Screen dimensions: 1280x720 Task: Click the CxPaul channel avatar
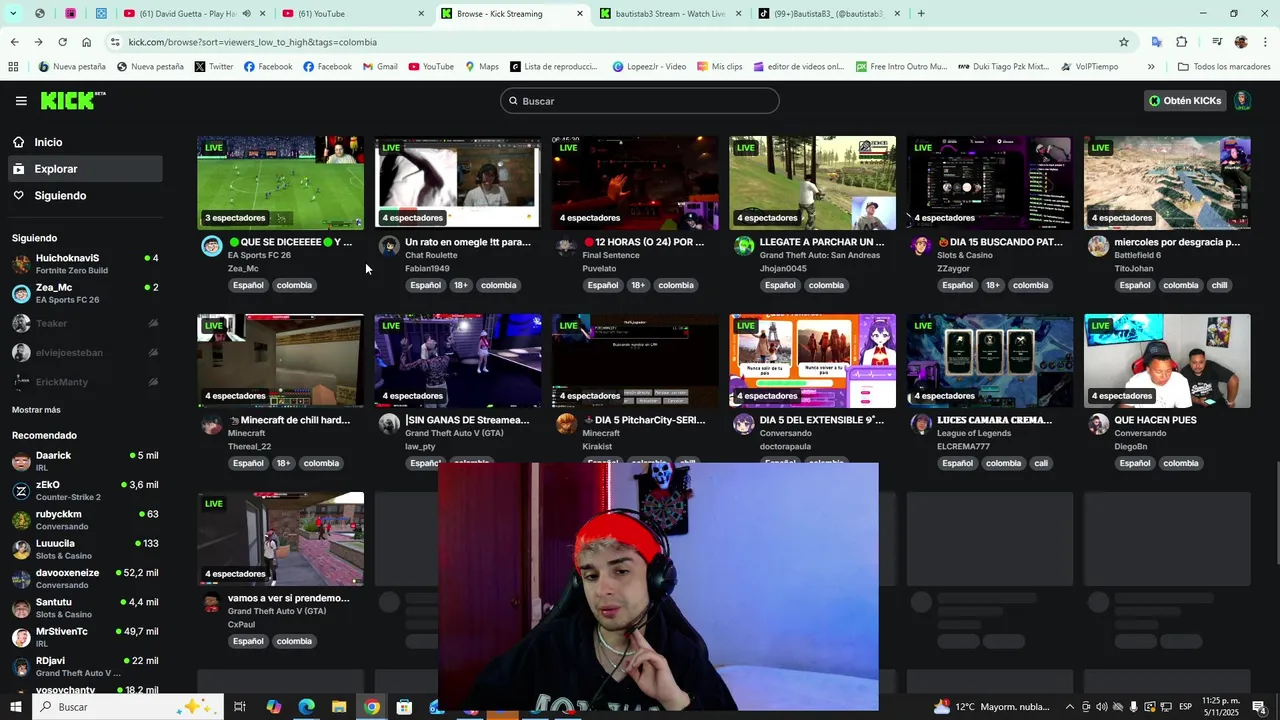point(211,603)
